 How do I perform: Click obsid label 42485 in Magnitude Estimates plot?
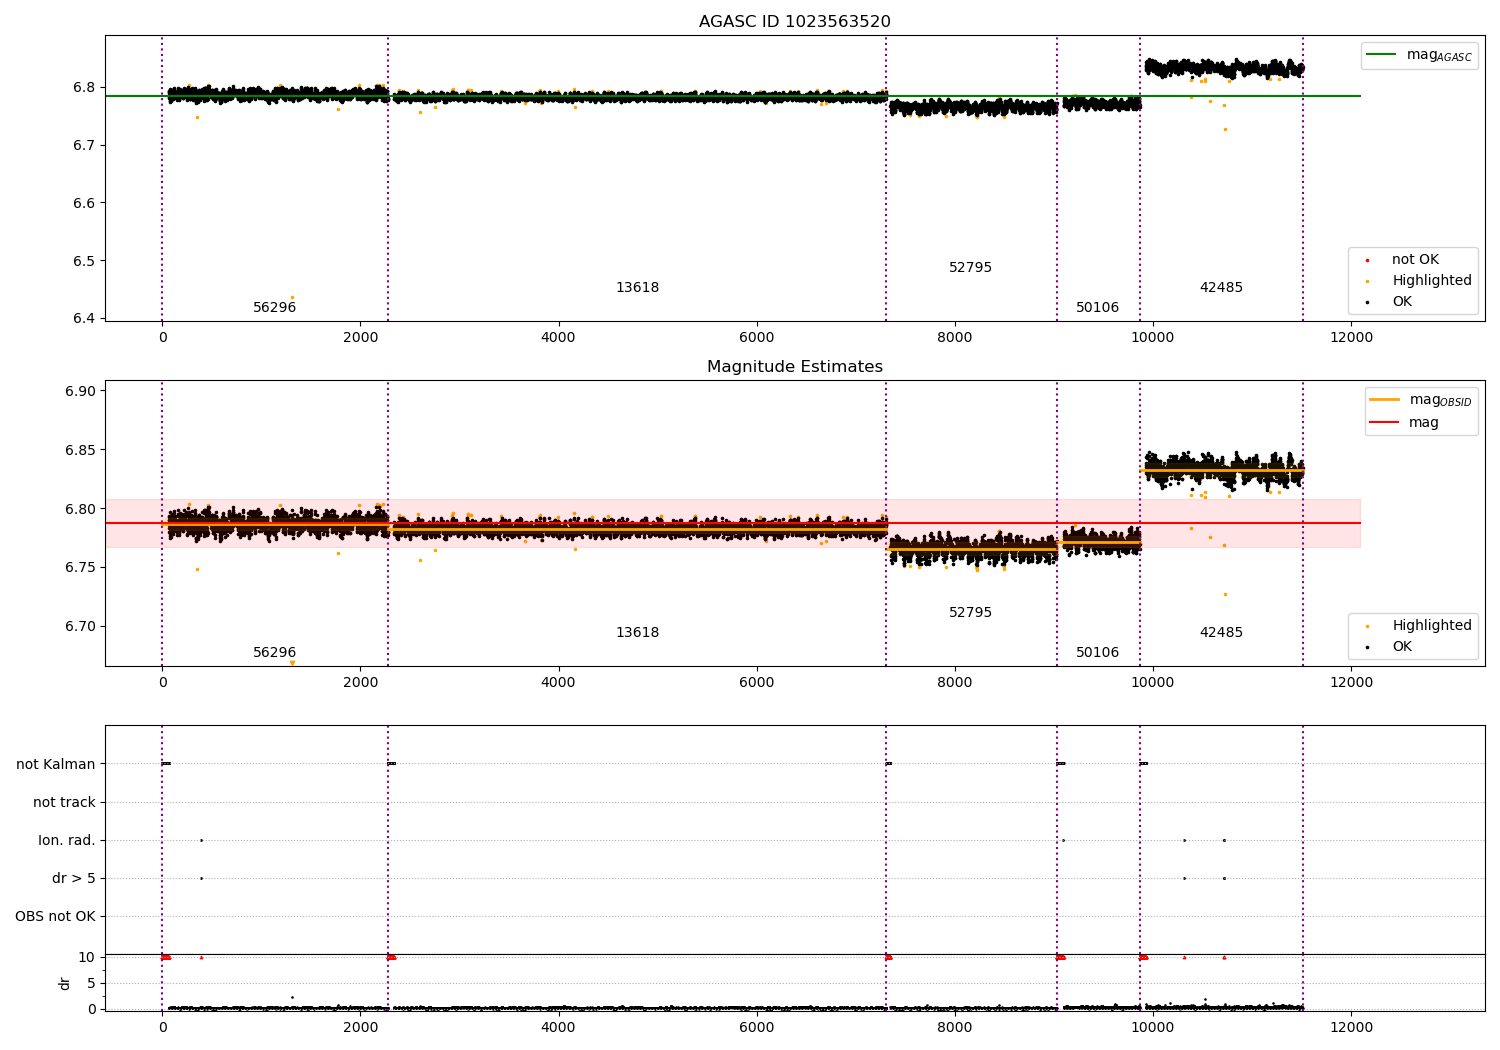tap(1221, 633)
